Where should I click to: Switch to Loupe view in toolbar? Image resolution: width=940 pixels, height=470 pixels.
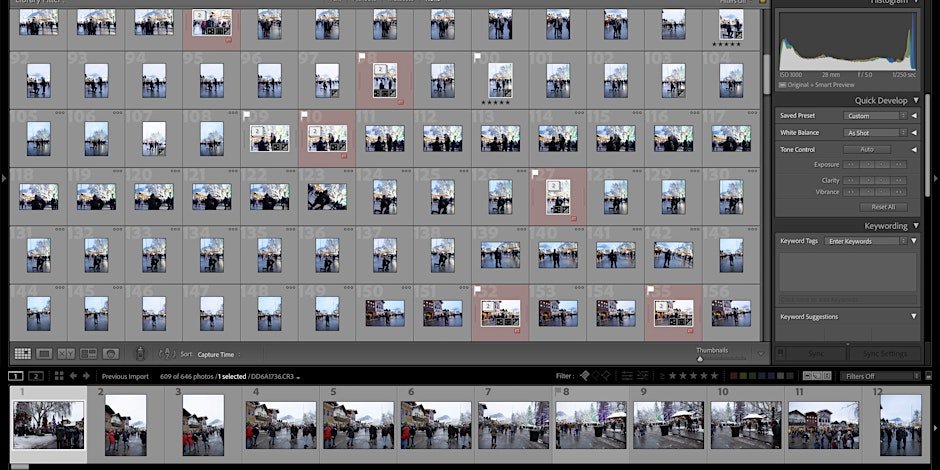(44, 354)
